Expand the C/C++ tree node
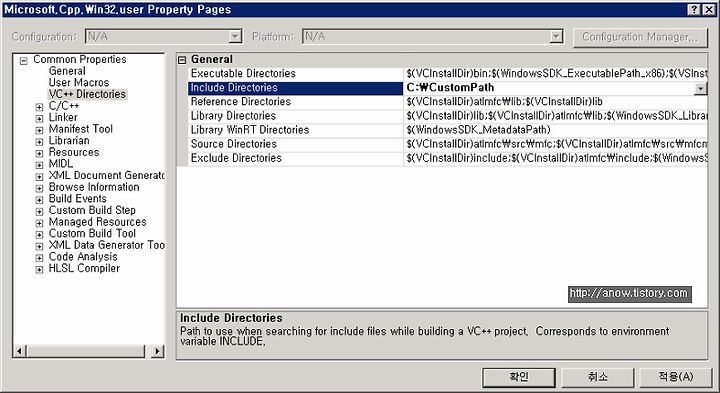The image size is (720, 393). (39, 107)
